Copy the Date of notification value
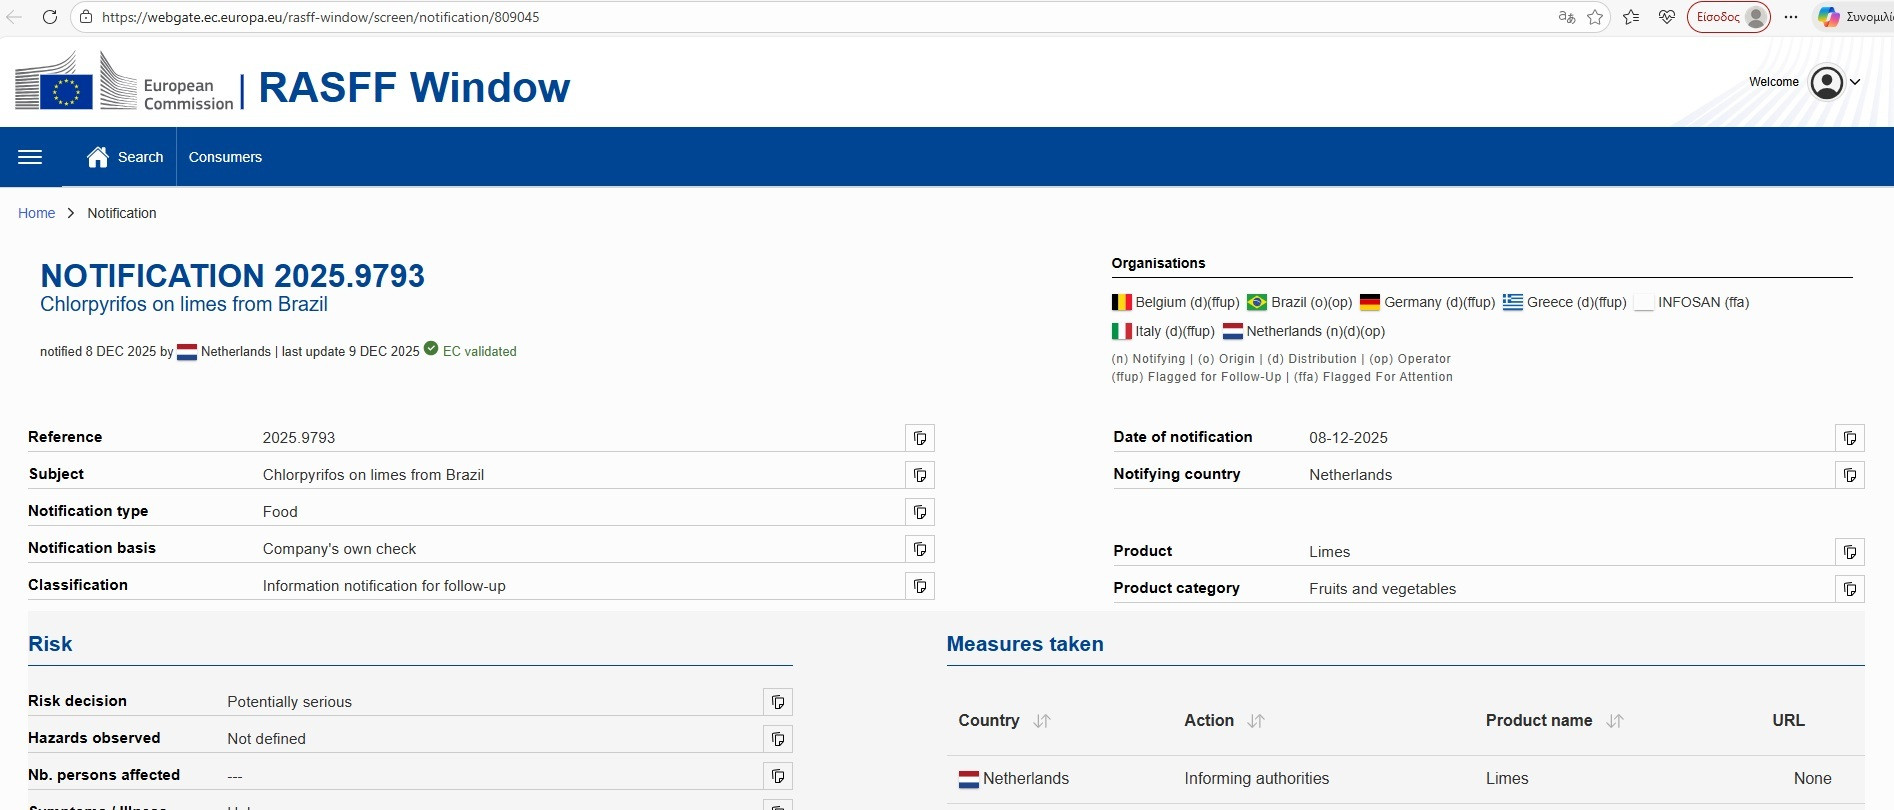This screenshot has height=810, width=1894. (x=1849, y=438)
